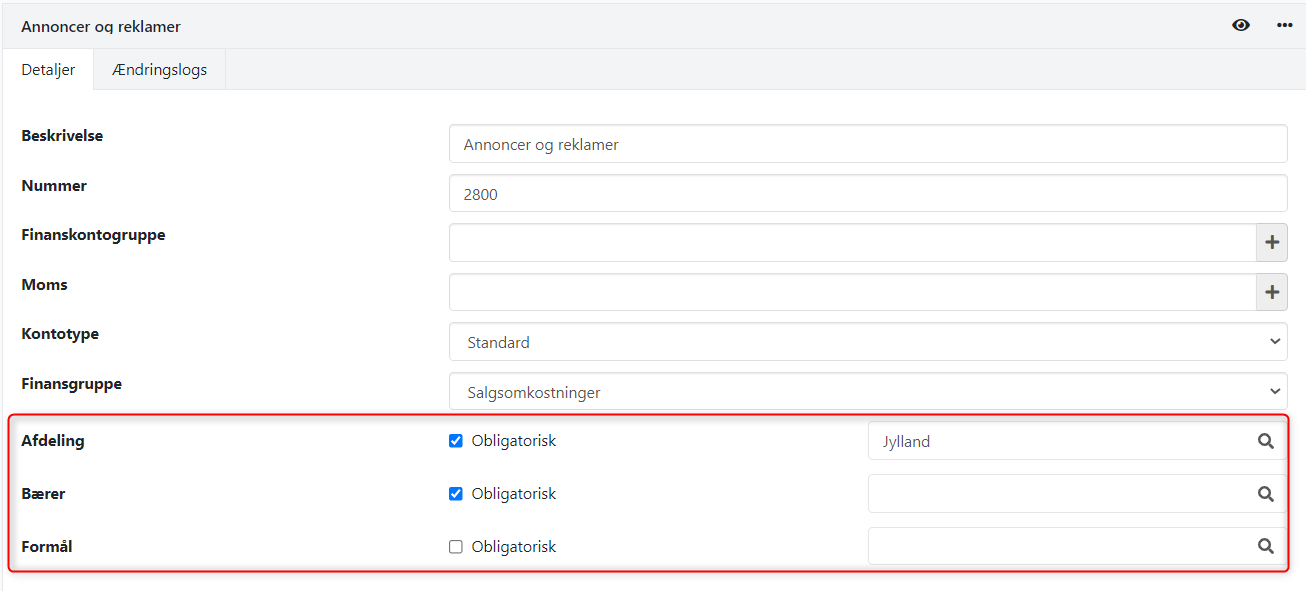Screen dimensions: 1306x591
Task: Open the Bærer lookup with the magnifier icon
Action: click(x=1265, y=493)
